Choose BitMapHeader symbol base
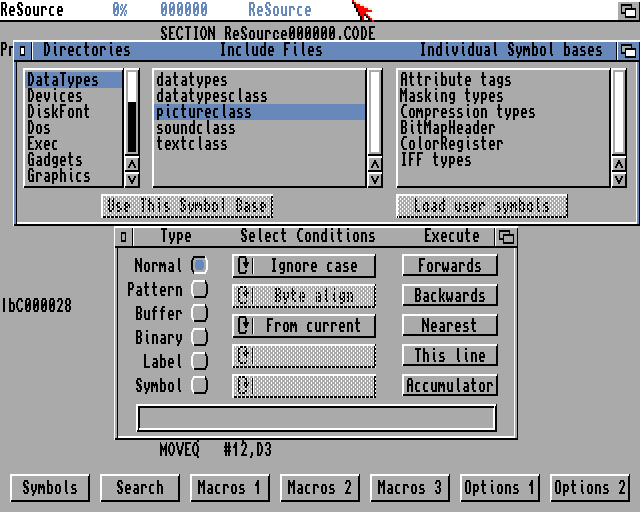640x512 pixels. (504, 128)
